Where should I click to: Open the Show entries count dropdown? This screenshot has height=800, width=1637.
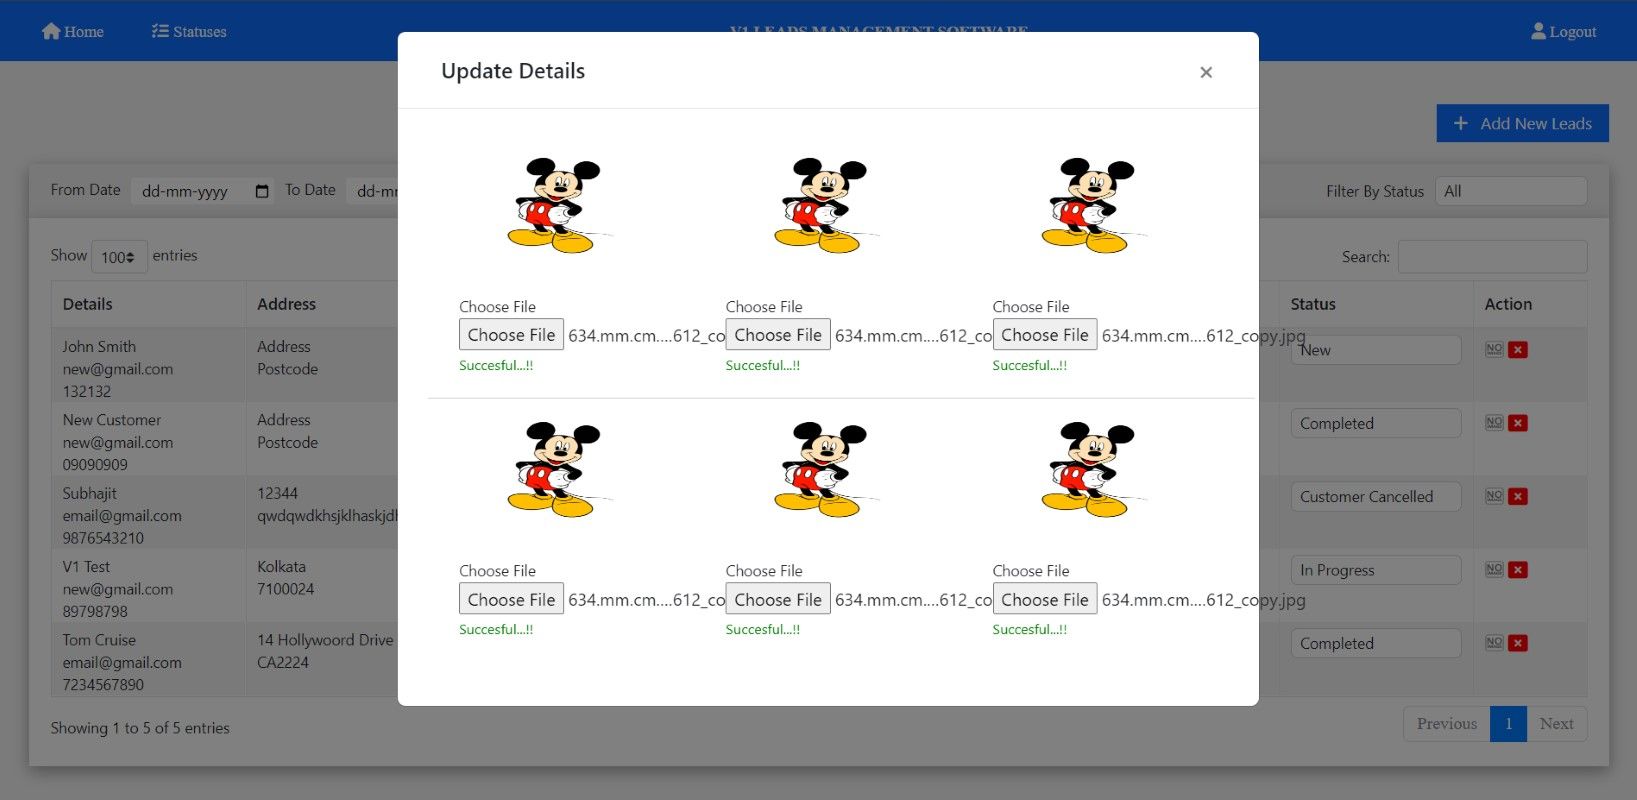tap(119, 257)
